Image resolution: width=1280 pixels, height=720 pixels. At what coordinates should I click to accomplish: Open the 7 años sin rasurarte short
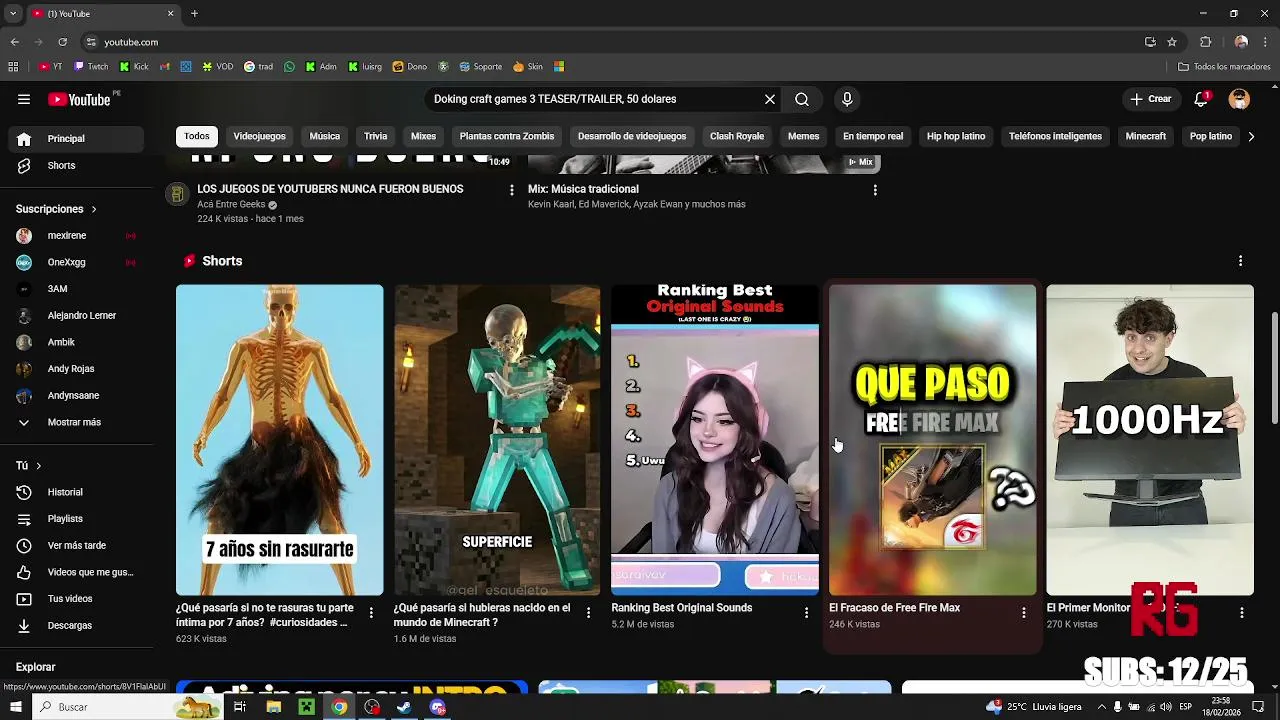coord(280,440)
